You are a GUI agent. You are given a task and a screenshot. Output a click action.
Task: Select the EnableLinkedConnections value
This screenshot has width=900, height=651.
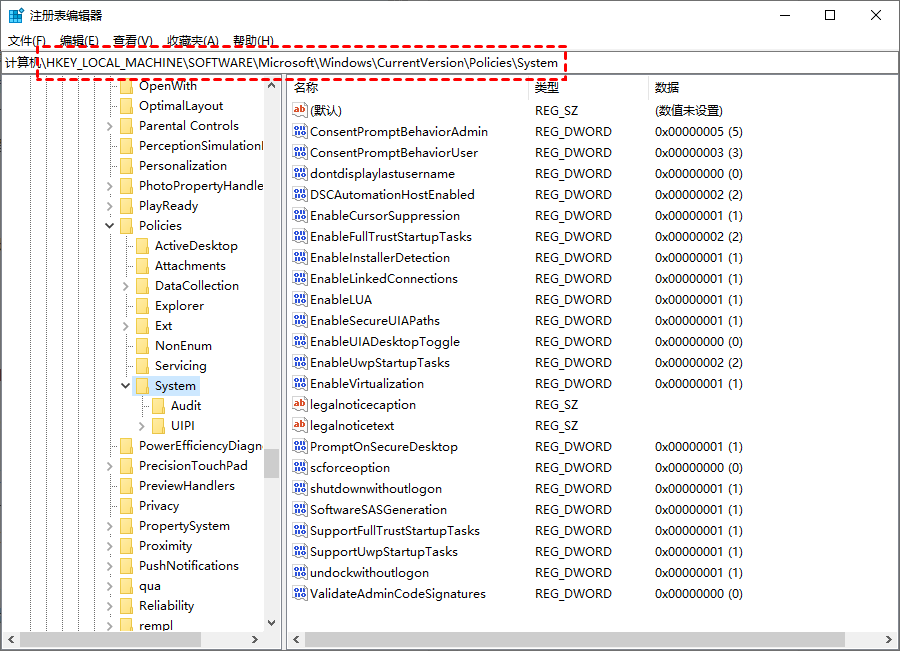(384, 278)
